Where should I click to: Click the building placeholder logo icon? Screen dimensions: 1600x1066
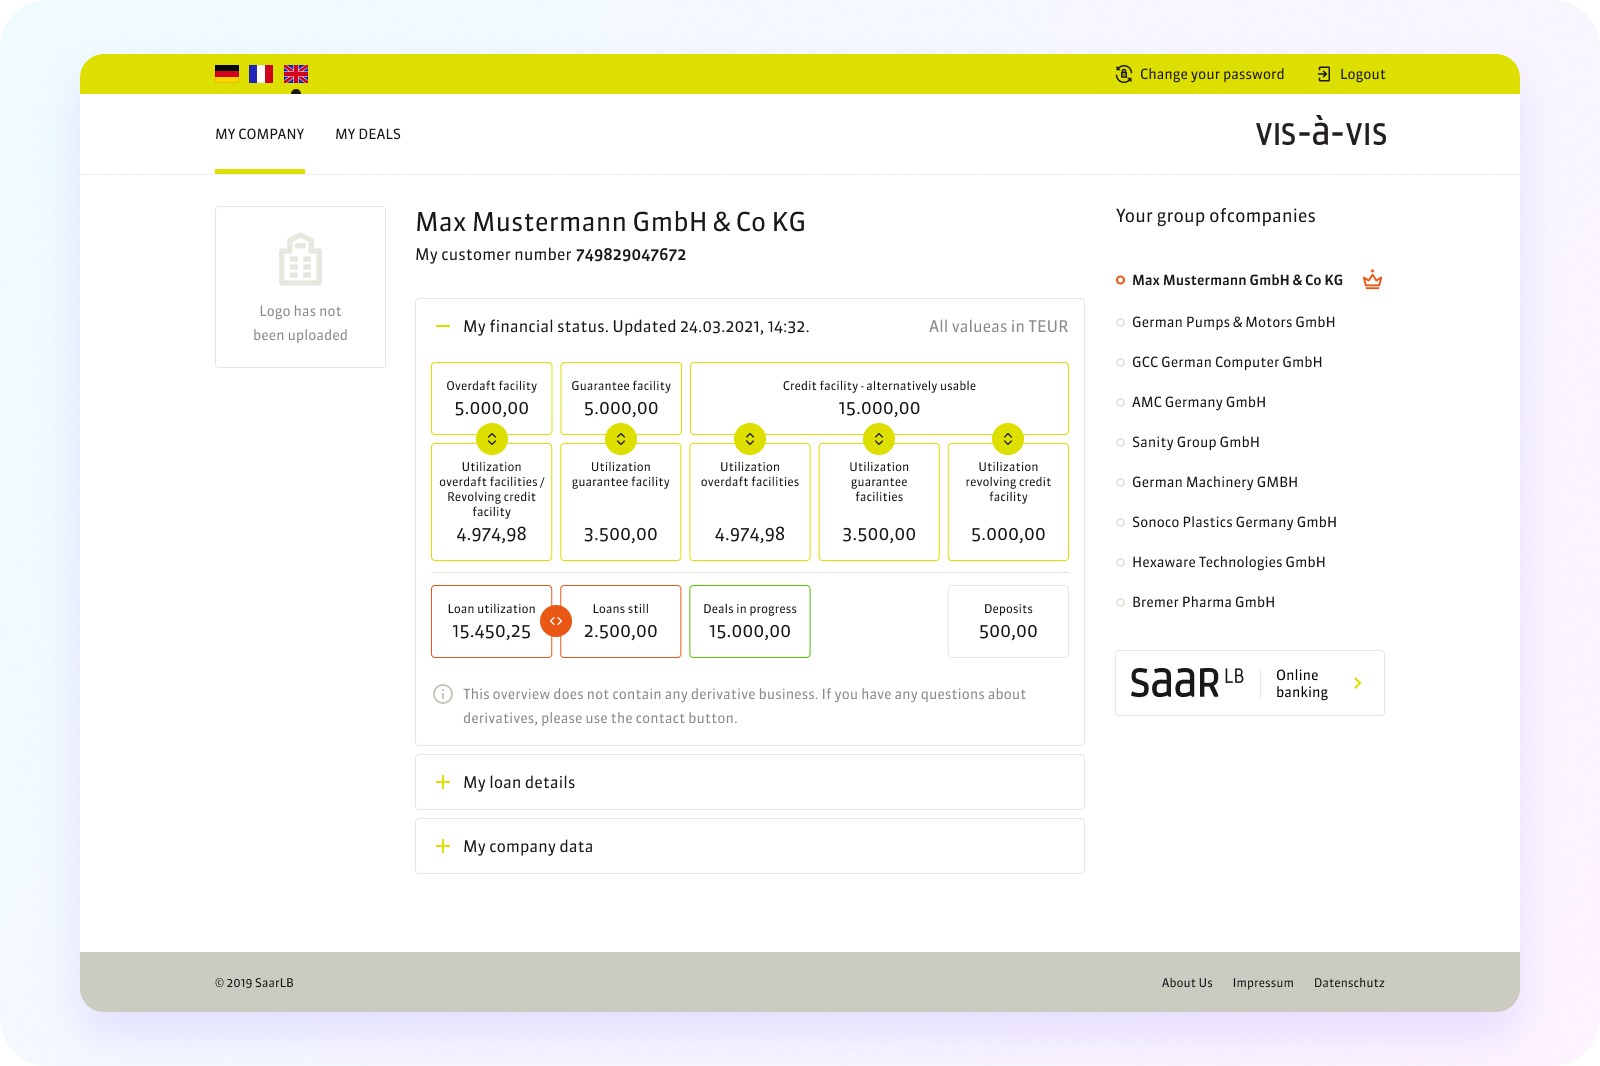pyautogui.click(x=300, y=259)
